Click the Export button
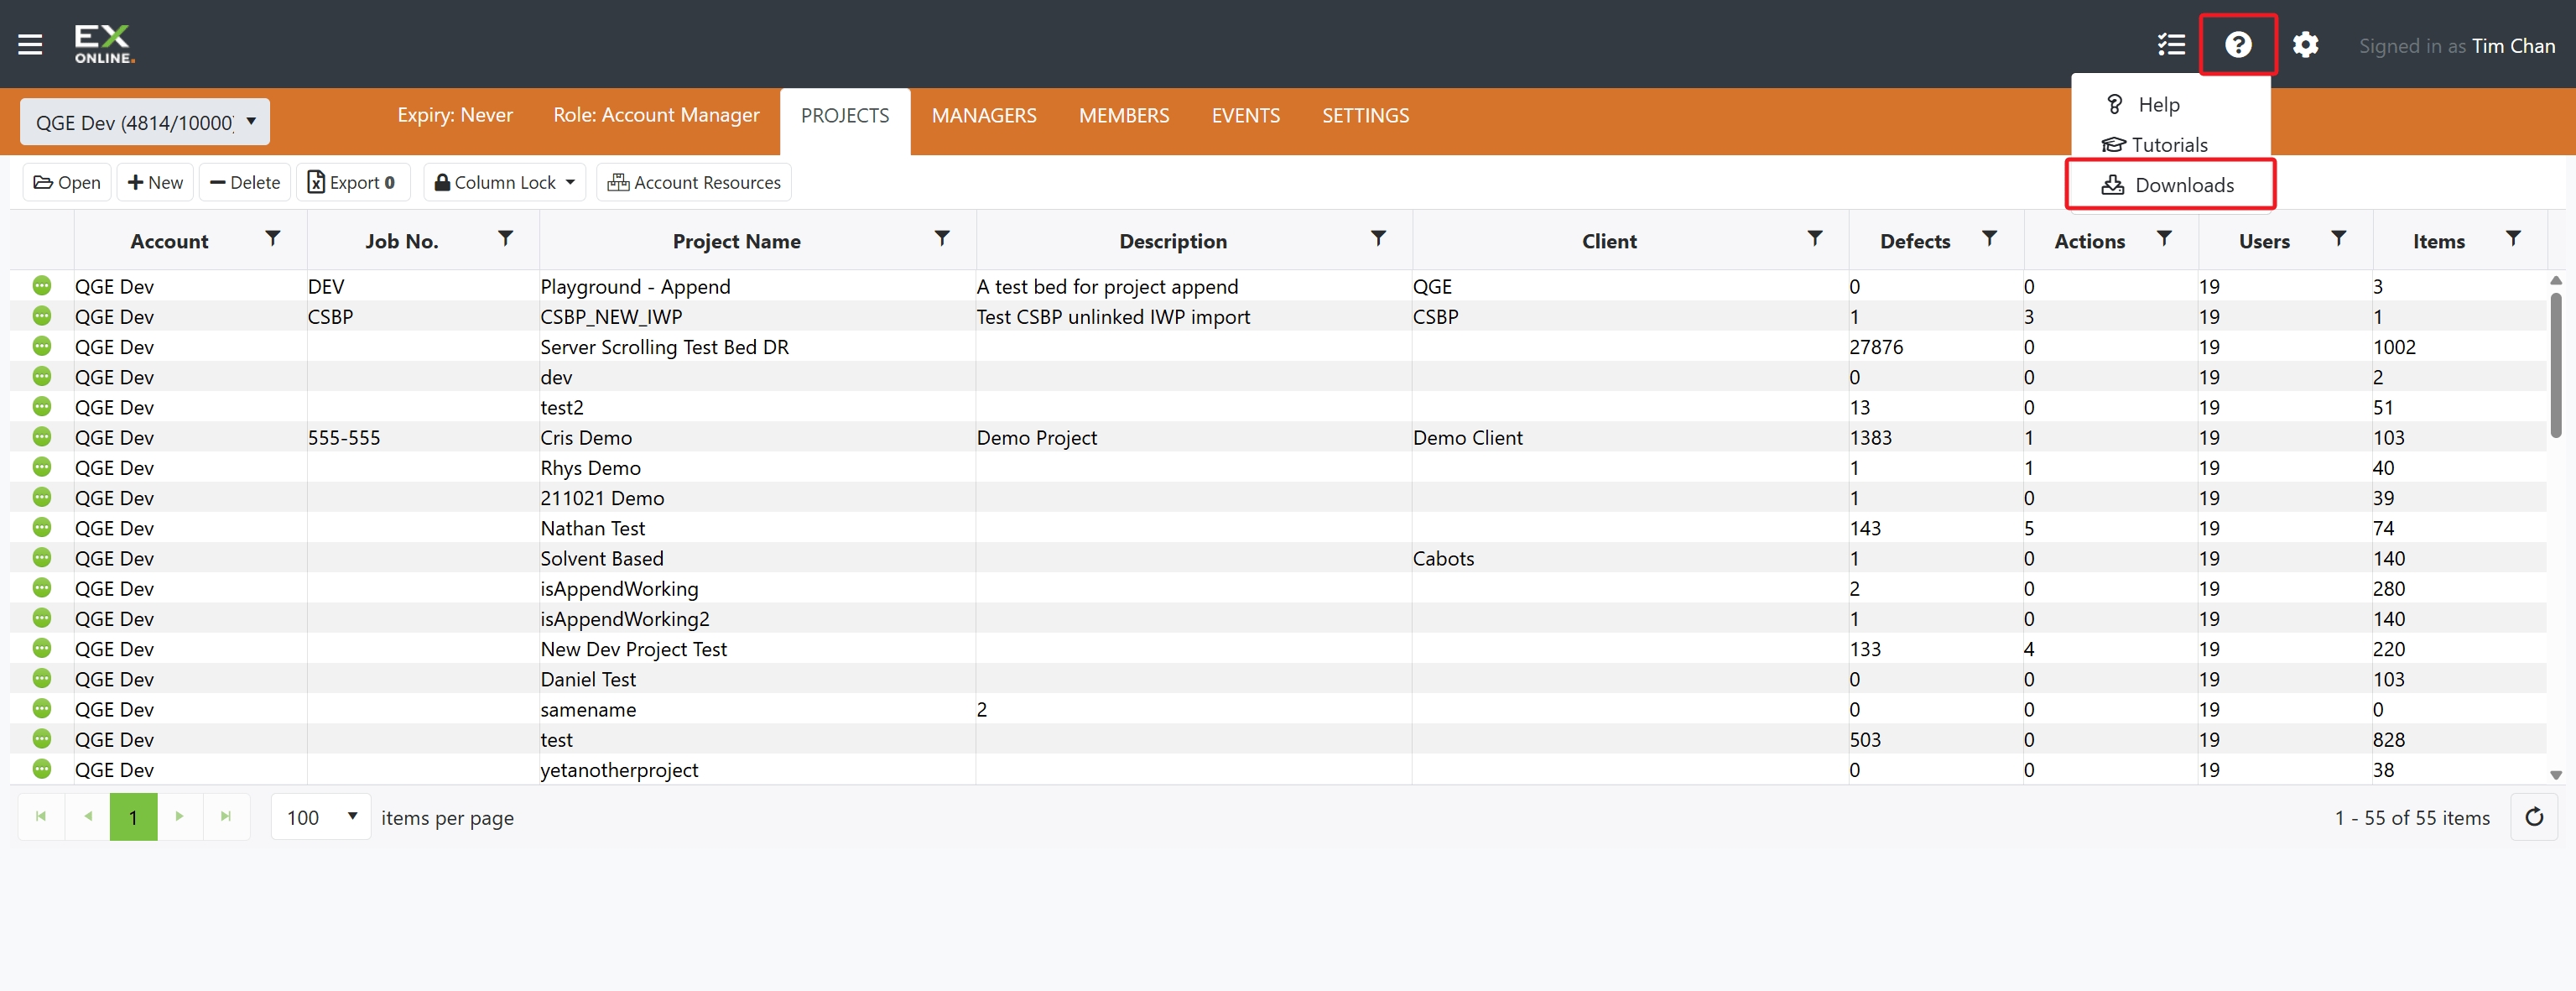Image resolution: width=2576 pixels, height=991 pixels. pyautogui.click(x=352, y=182)
